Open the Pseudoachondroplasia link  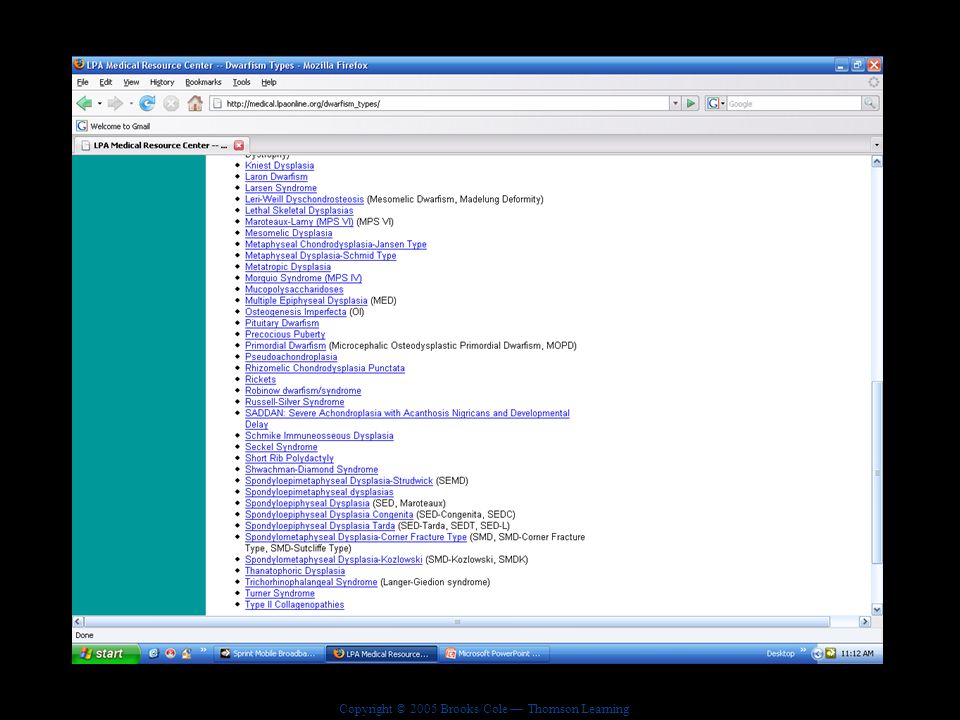[x=291, y=357]
